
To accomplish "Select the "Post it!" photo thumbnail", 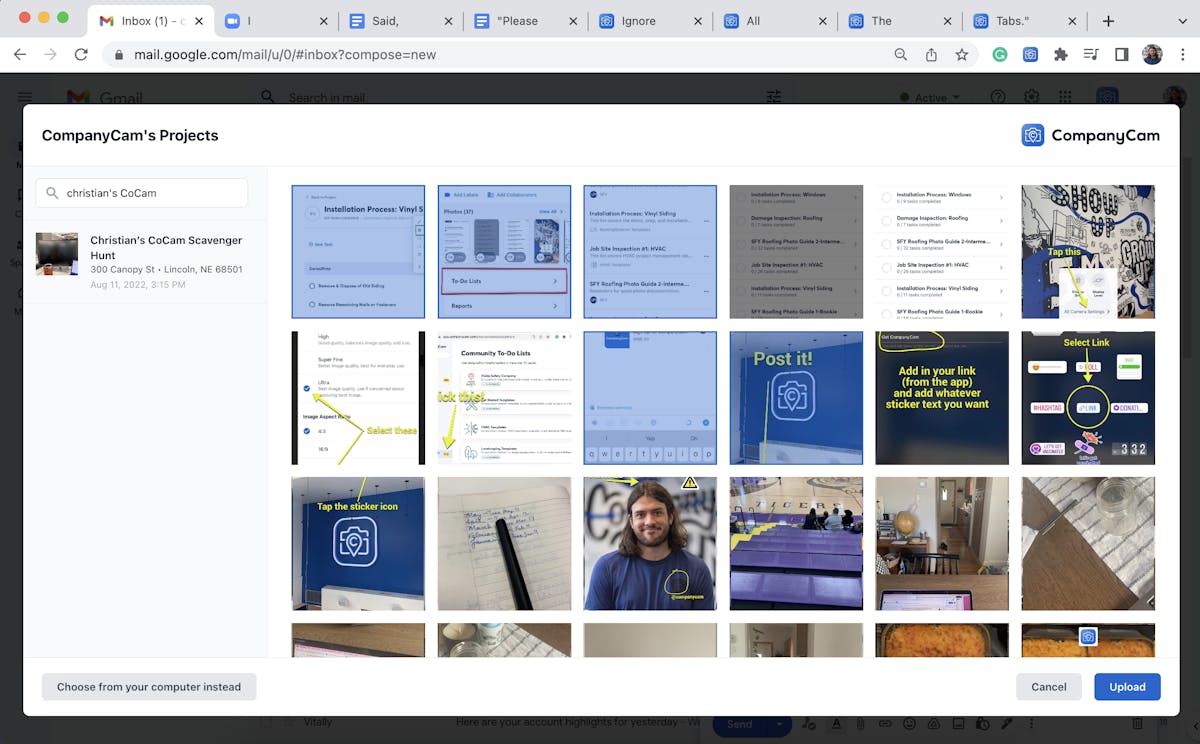I will coord(796,398).
